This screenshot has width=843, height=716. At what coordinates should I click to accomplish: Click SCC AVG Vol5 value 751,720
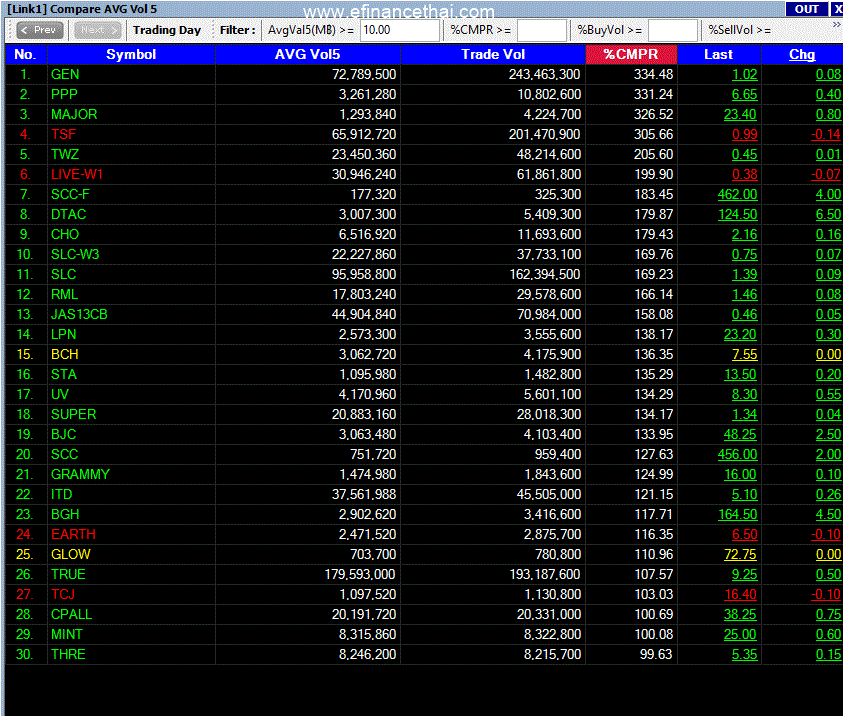pos(373,454)
